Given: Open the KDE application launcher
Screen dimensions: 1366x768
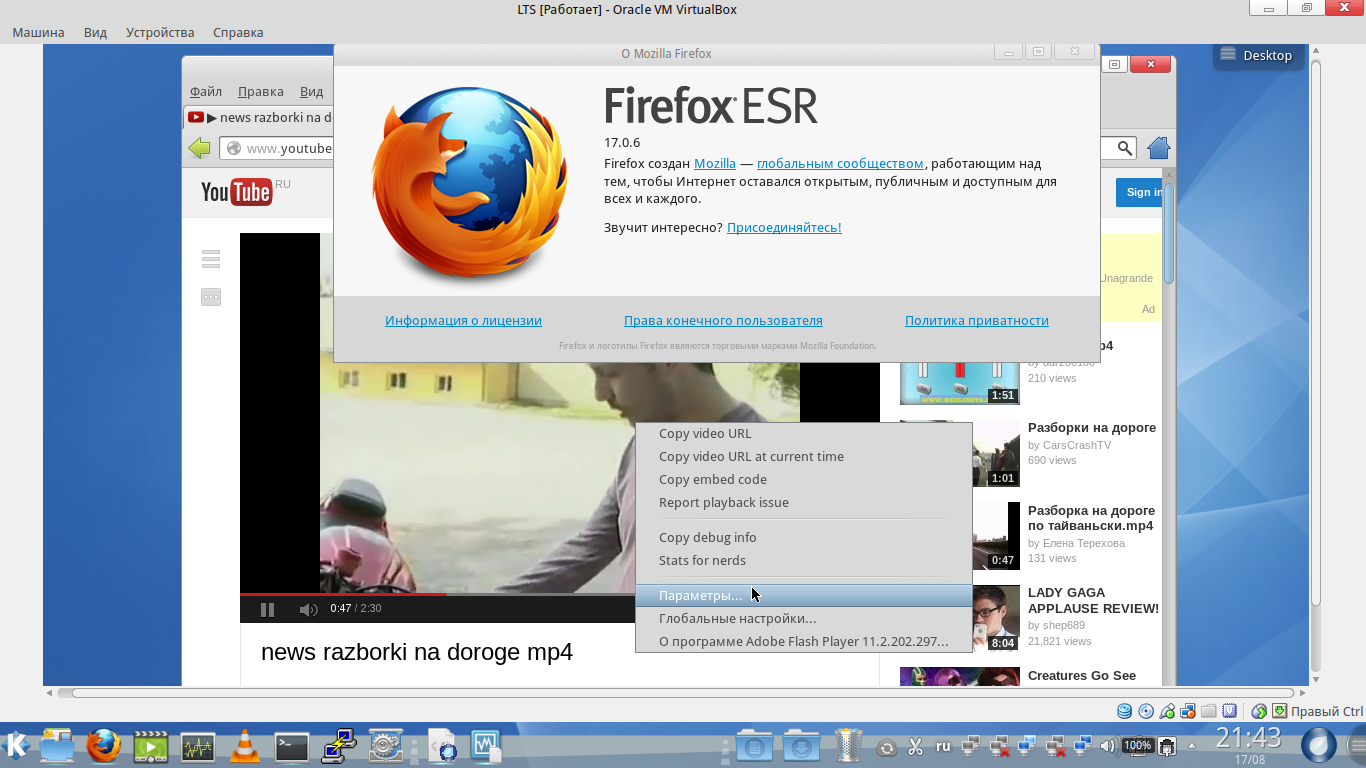Looking at the screenshot, I should 17,745.
